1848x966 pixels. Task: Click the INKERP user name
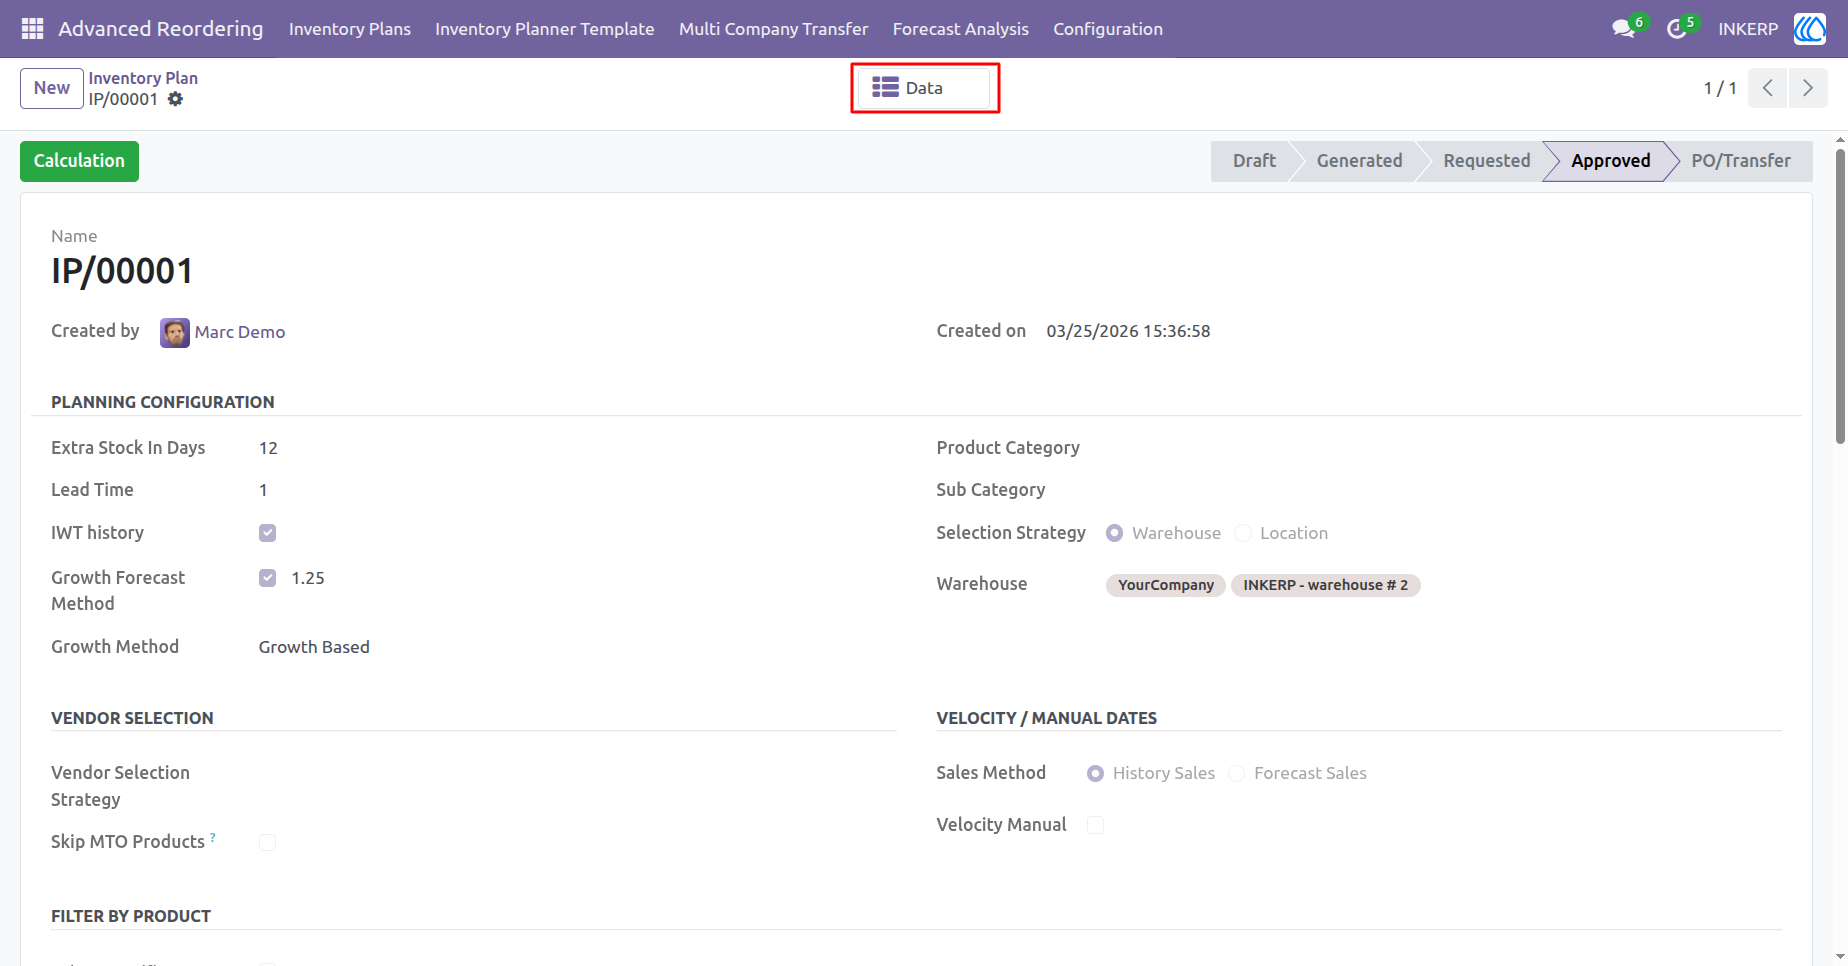tap(1748, 29)
